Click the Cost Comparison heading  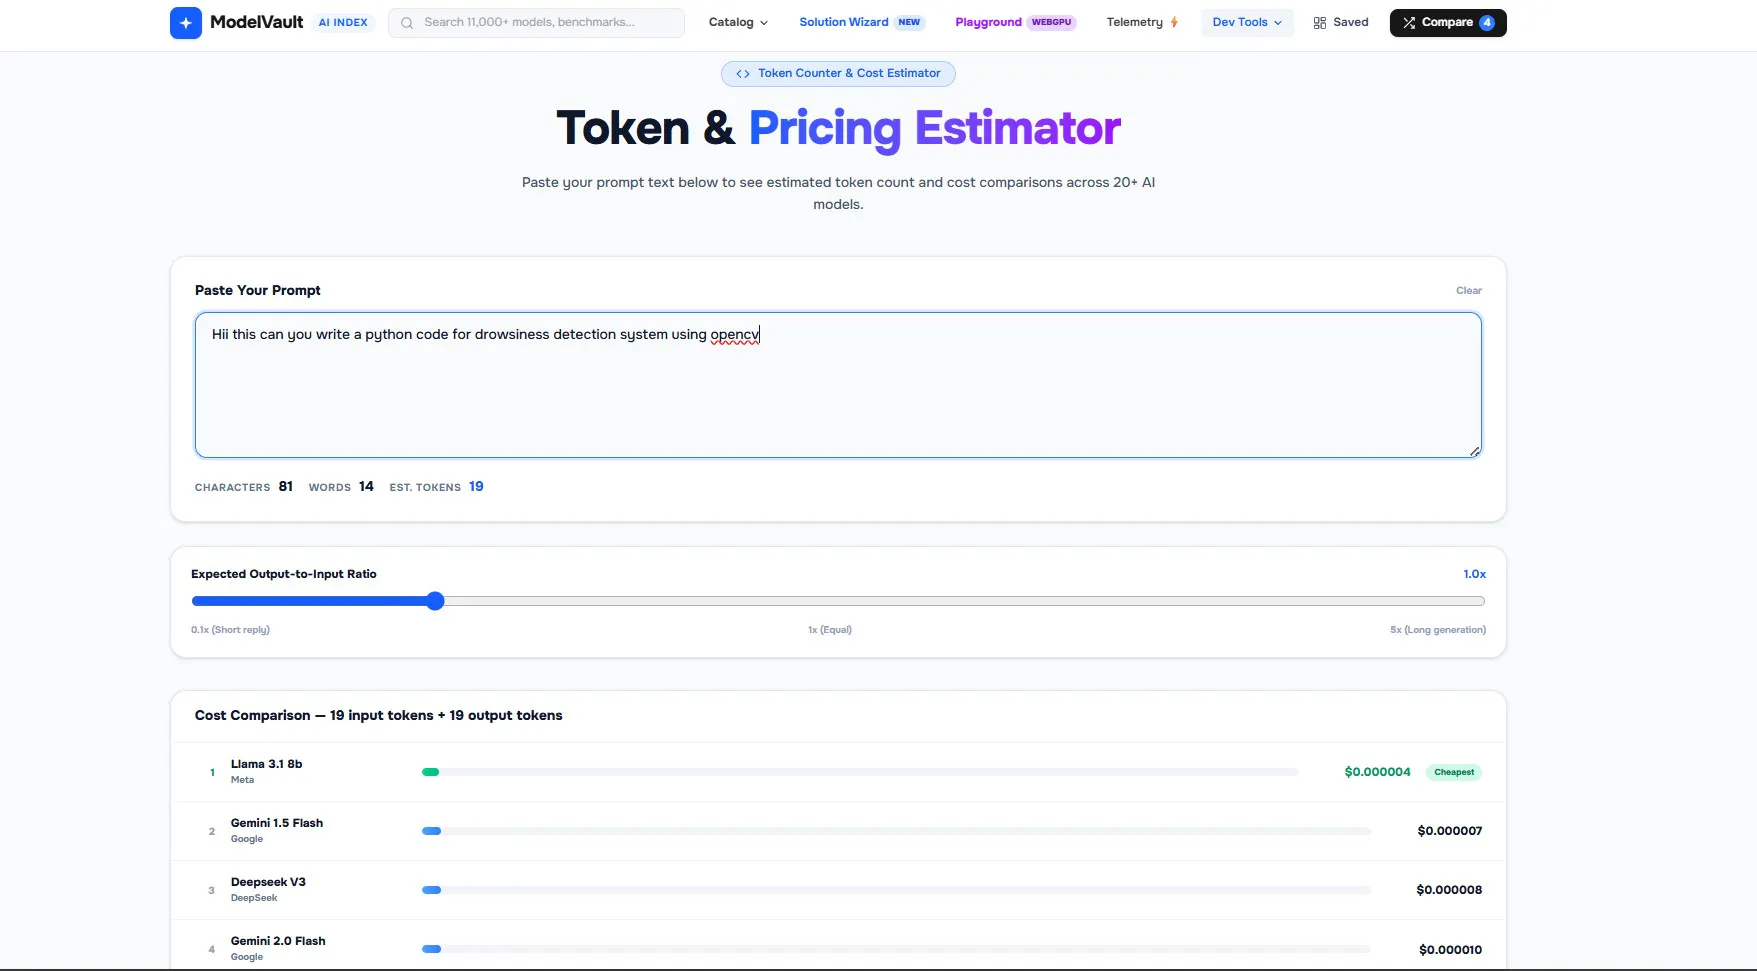379,716
